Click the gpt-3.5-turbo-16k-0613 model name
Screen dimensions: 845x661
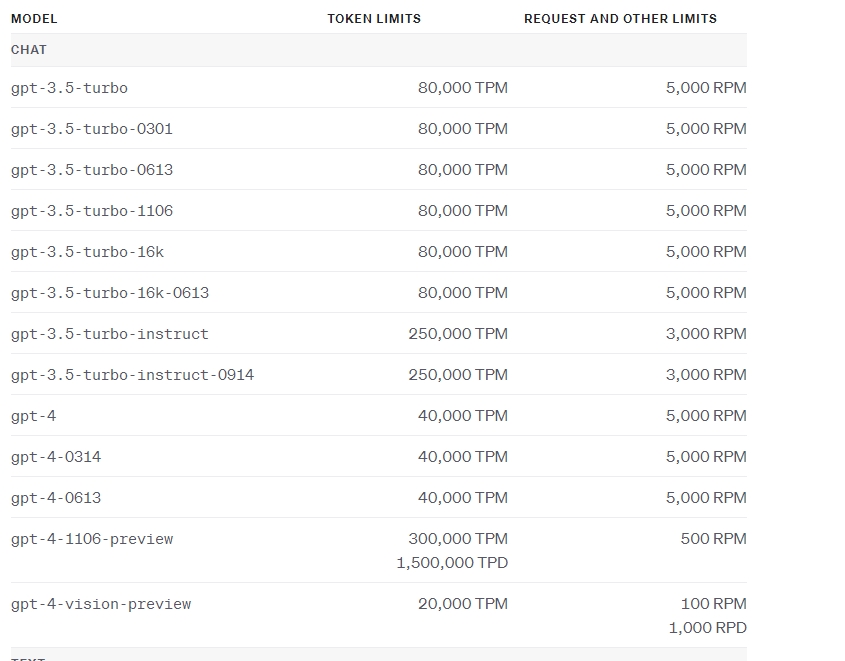[x=110, y=293]
